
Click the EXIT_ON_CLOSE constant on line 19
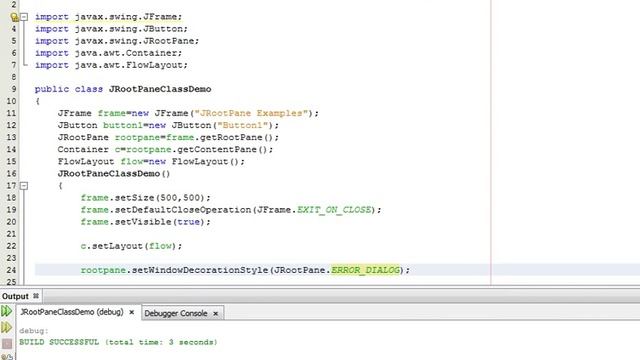pyautogui.click(x=334, y=210)
